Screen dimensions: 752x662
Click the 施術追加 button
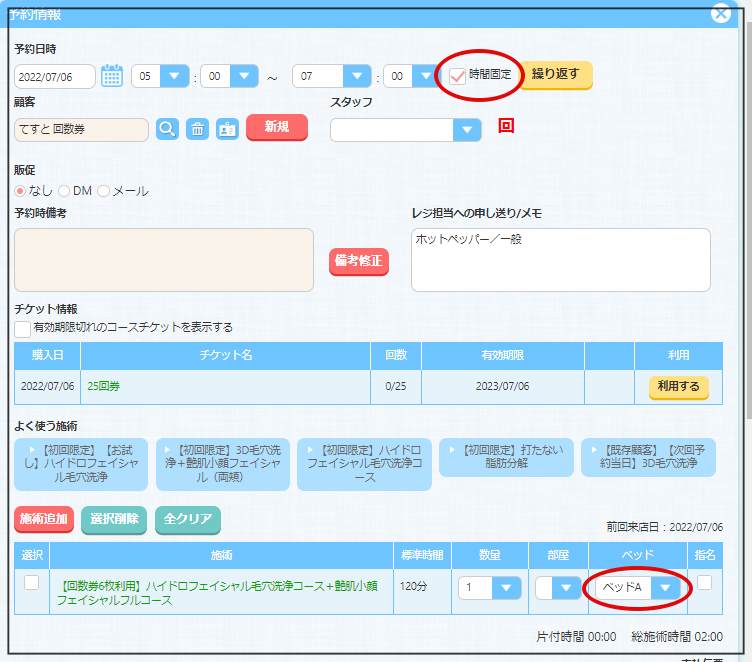44,519
